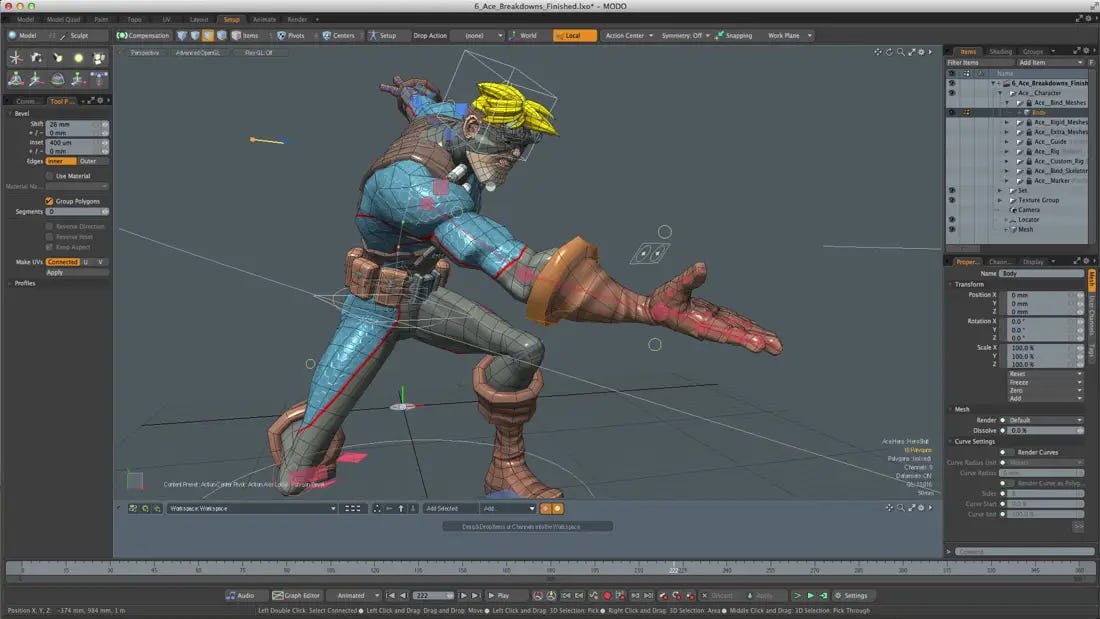Image resolution: width=1100 pixels, height=619 pixels.
Task: Click the Freeze transform button
Action: 1045,382
